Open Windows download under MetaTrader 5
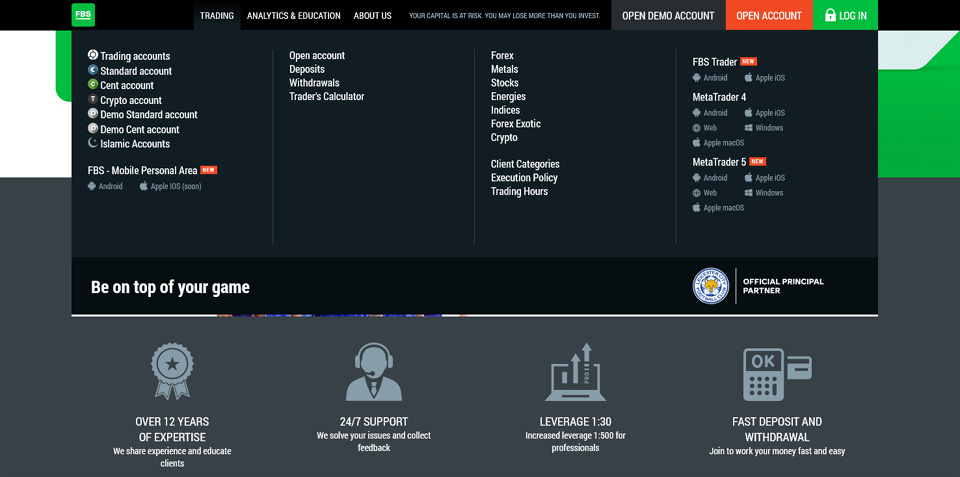 (764, 193)
